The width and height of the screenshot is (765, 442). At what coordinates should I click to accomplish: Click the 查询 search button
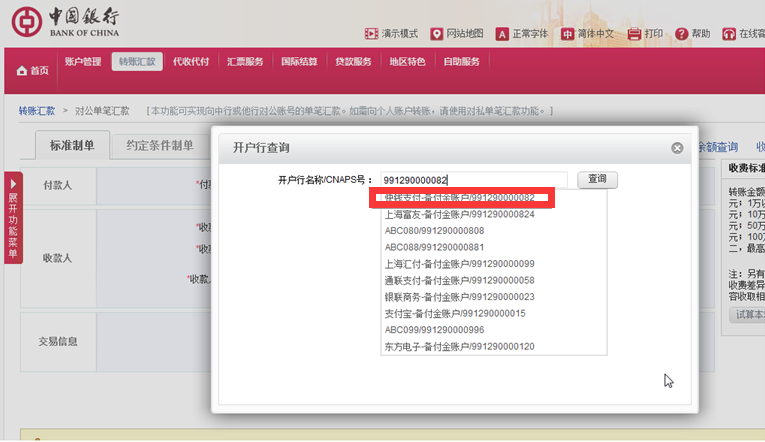[x=597, y=180]
